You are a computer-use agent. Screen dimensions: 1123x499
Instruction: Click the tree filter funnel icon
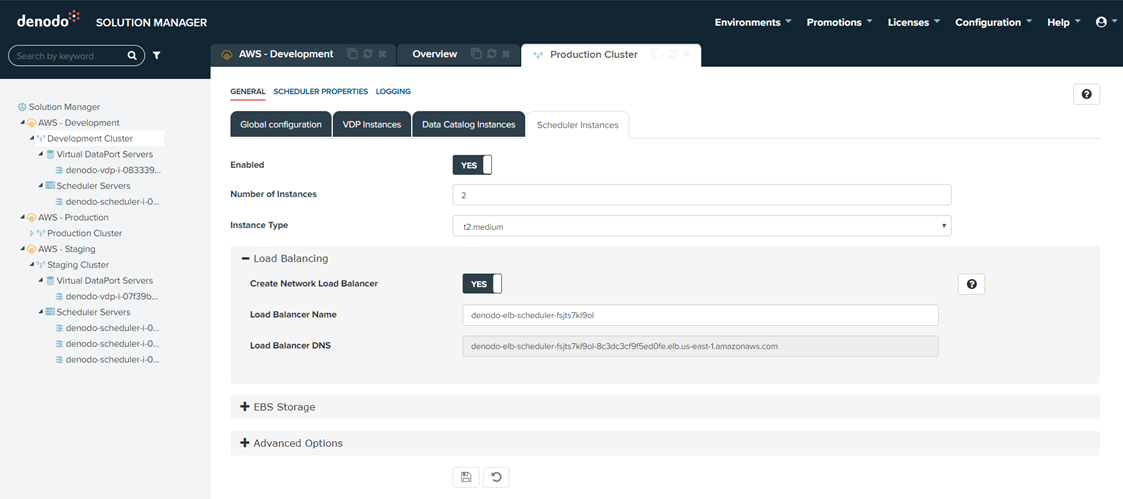157,56
